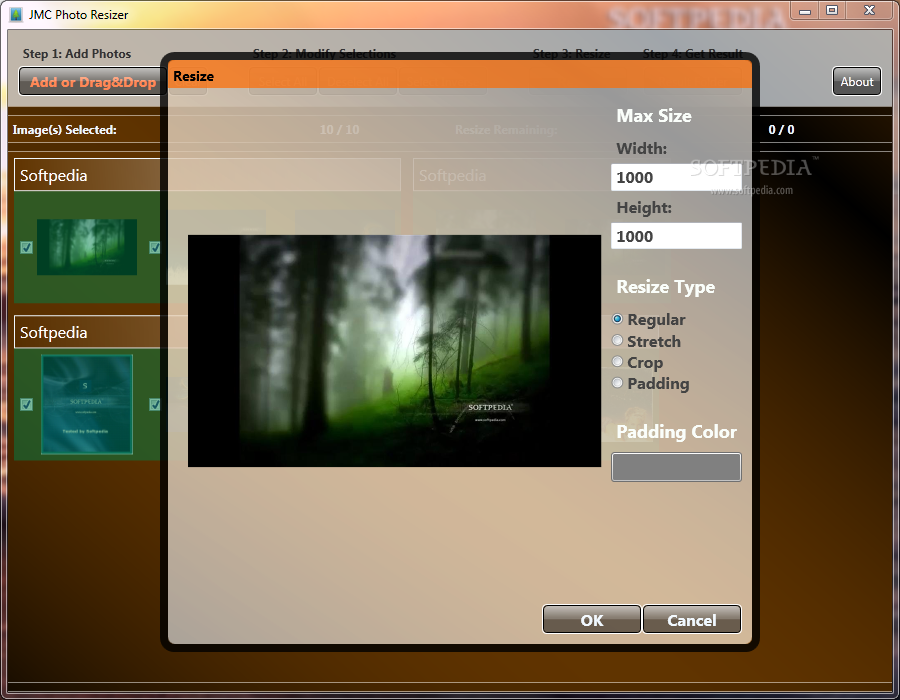The height and width of the screenshot is (700, 900).
Task: Open the Padding Color swatch
Action: (x=676, y=467)
